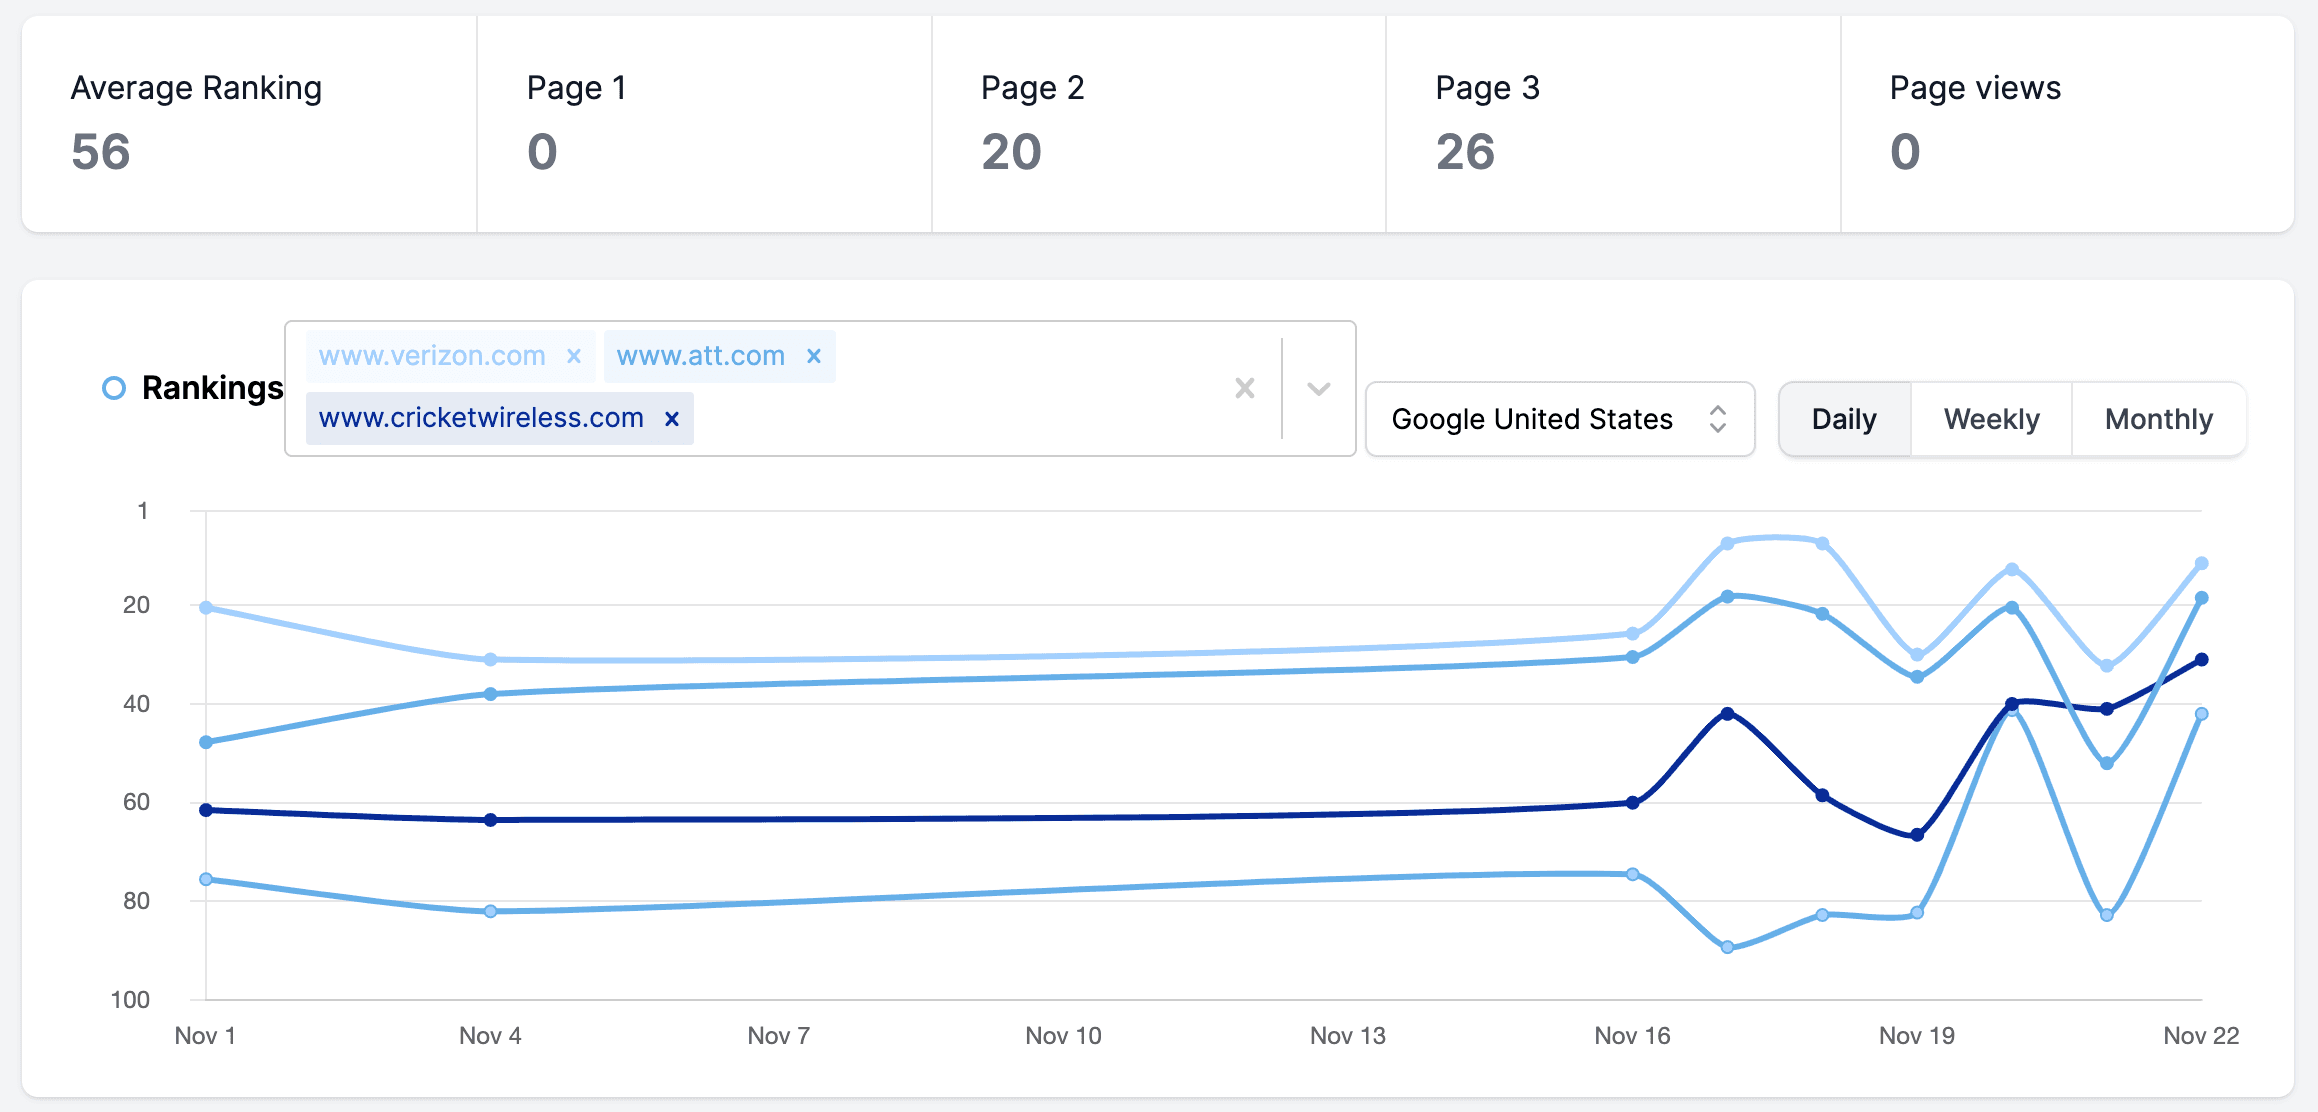The height and width of the screenshot is (1112, 2318).
Task: Remove the www.verizon.com tag
Action: (x=574, y=356)
